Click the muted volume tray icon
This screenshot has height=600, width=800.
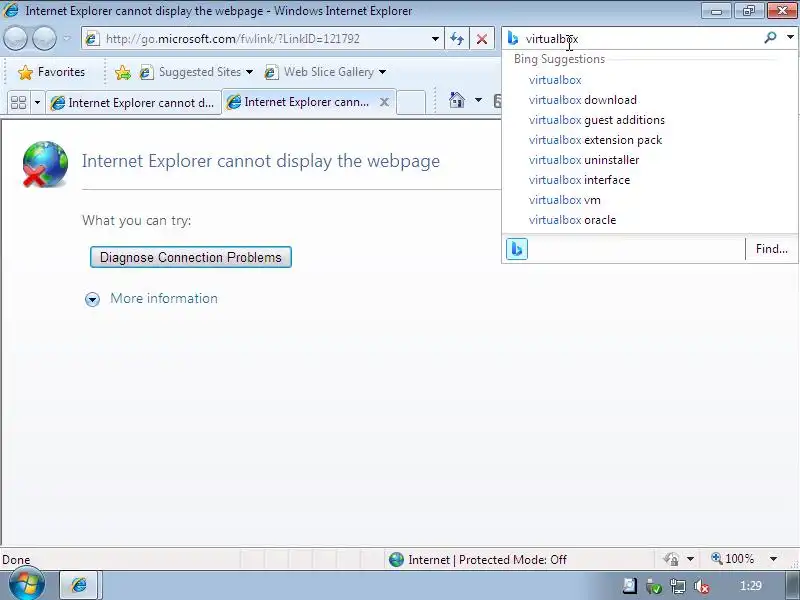click(x=702, y=586)
